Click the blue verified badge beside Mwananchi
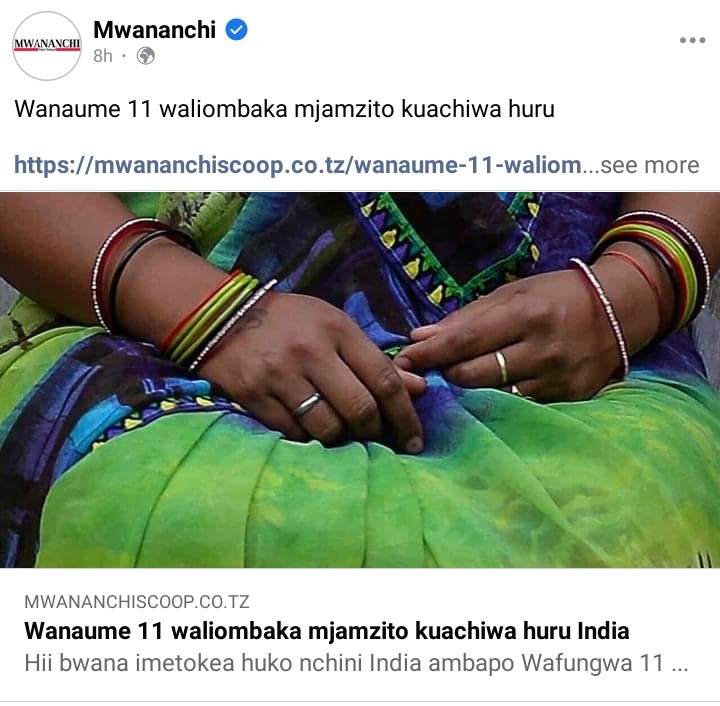 tap(236, 30)
